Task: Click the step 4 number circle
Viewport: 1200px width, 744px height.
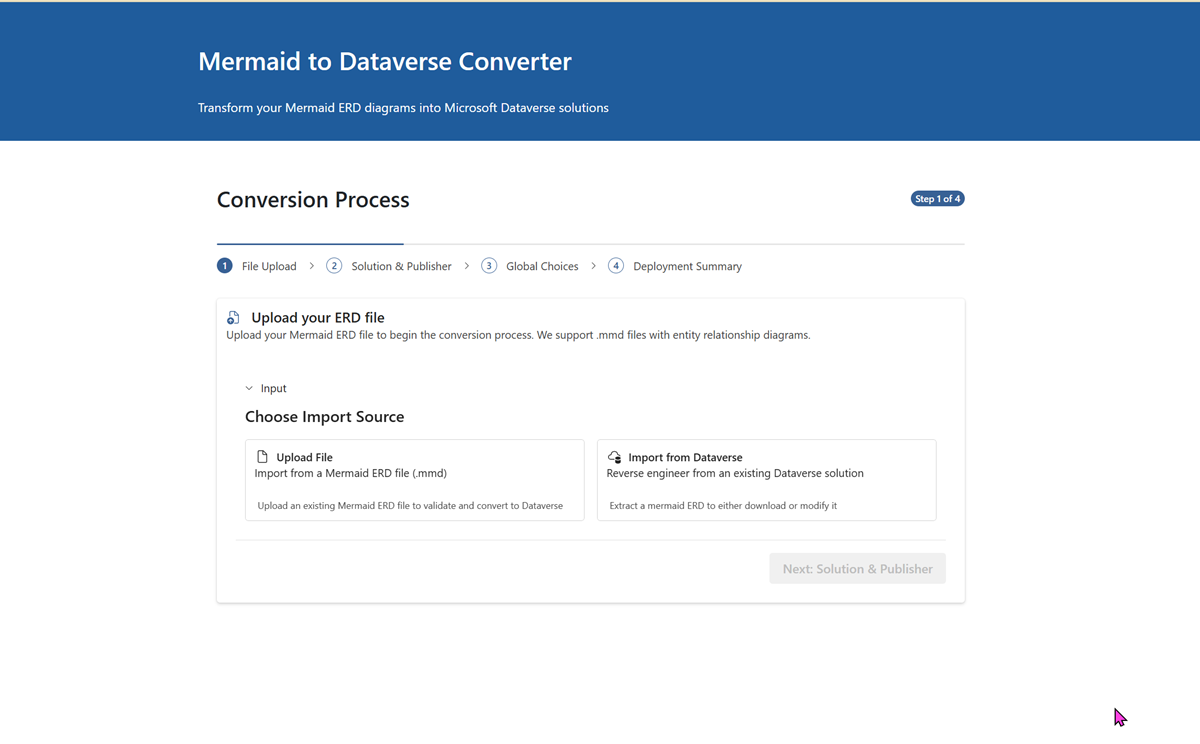Action: pos(616,266)
